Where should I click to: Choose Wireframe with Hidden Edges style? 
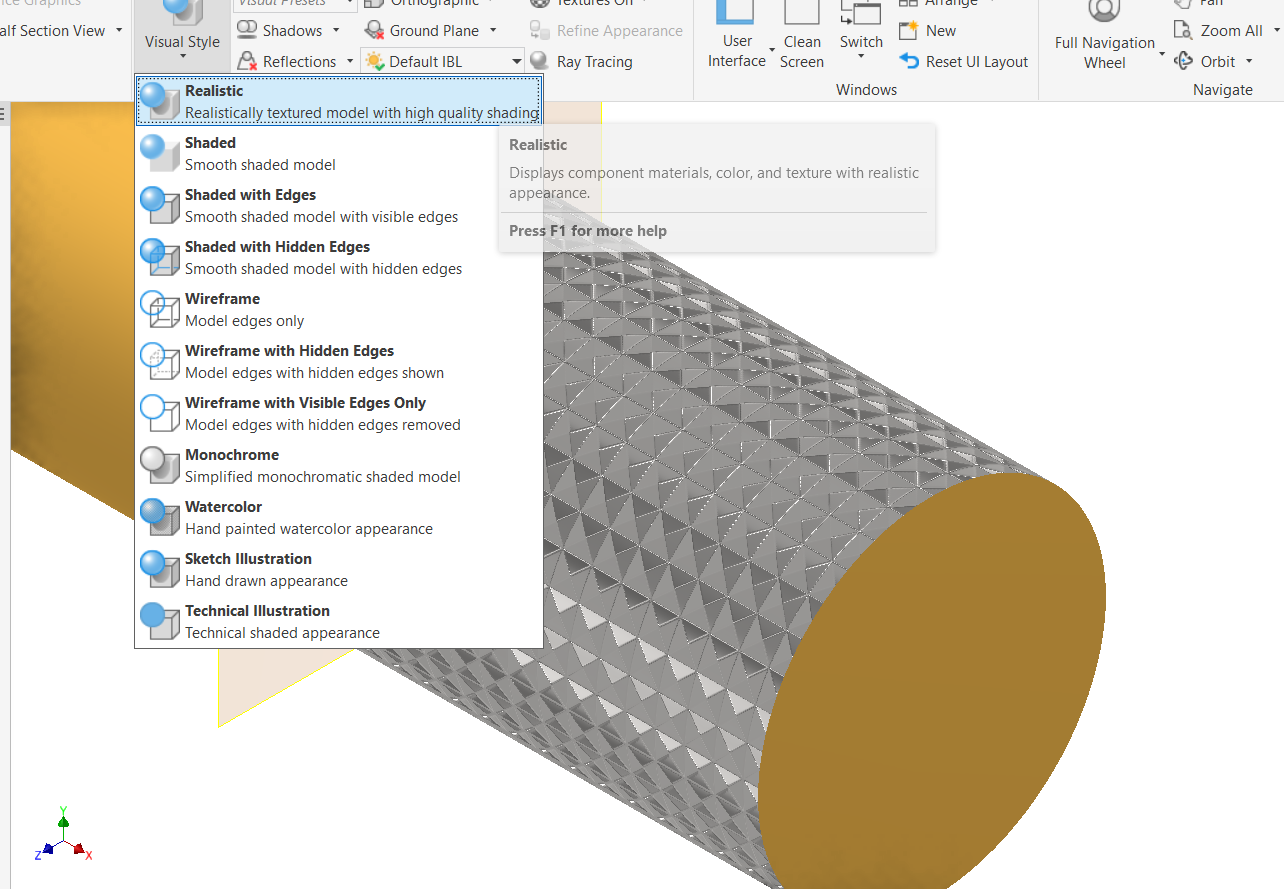click(x=339, y=361)
